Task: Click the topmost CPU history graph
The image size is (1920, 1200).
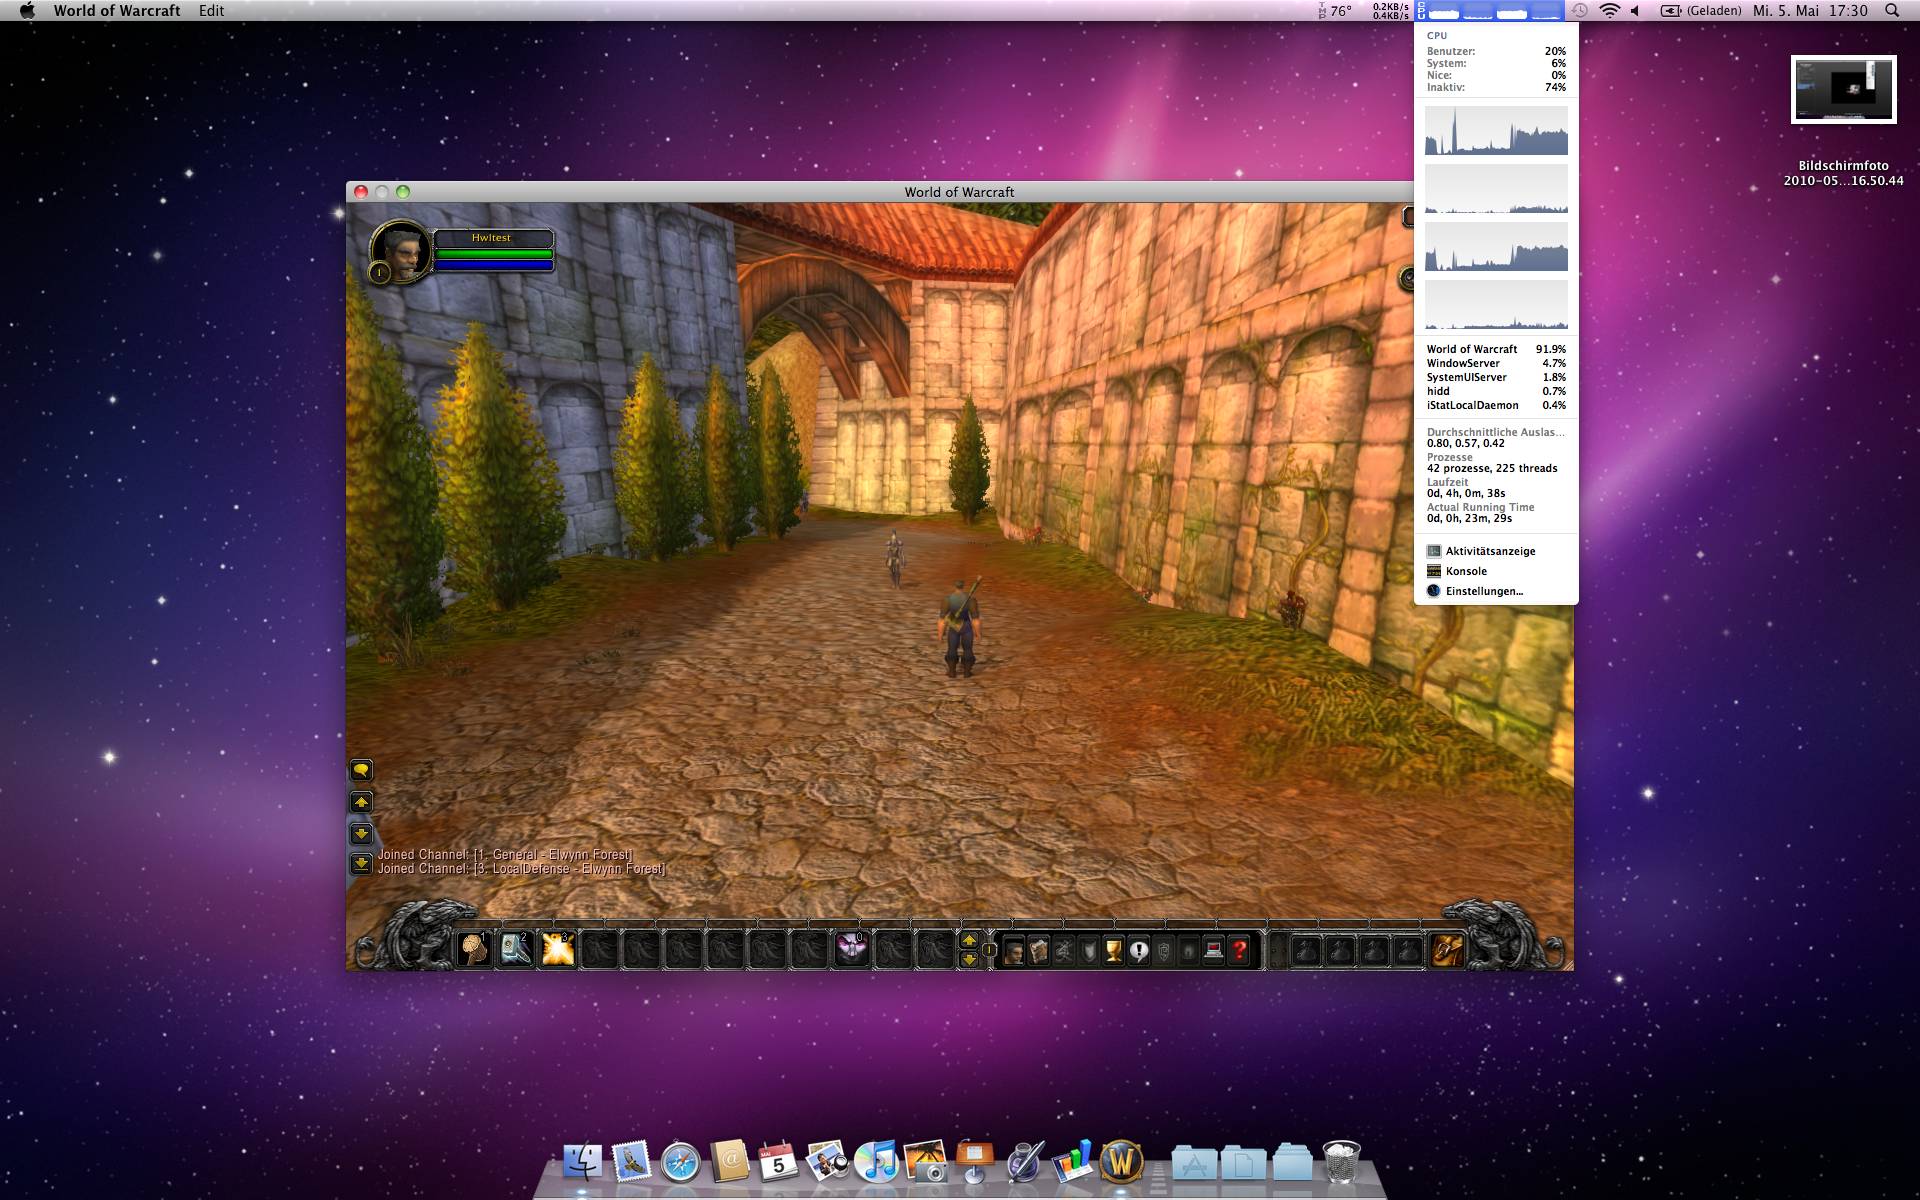Action: (x=1496, y=131)
